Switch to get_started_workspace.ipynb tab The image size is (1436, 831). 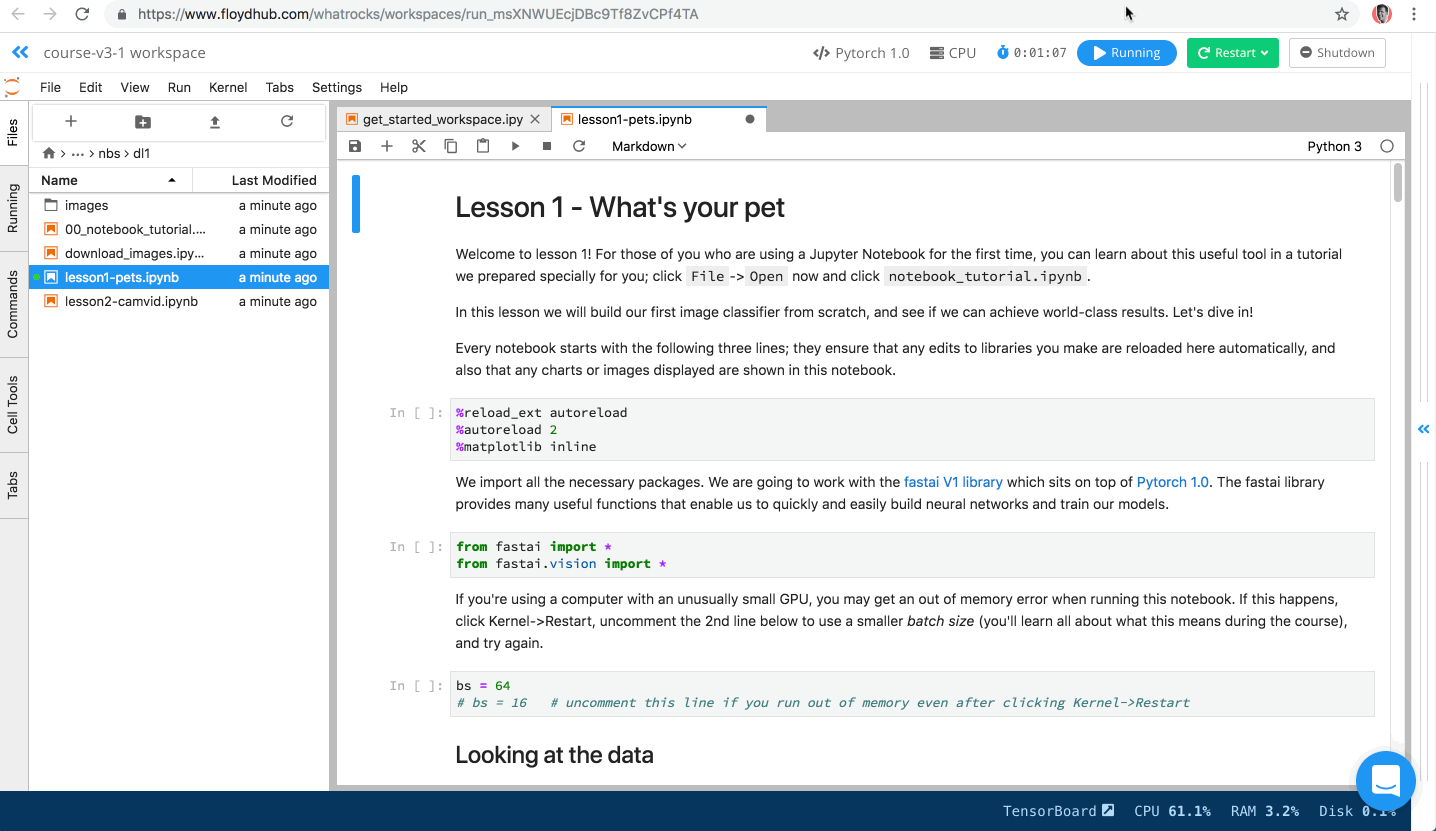(441, 119)
